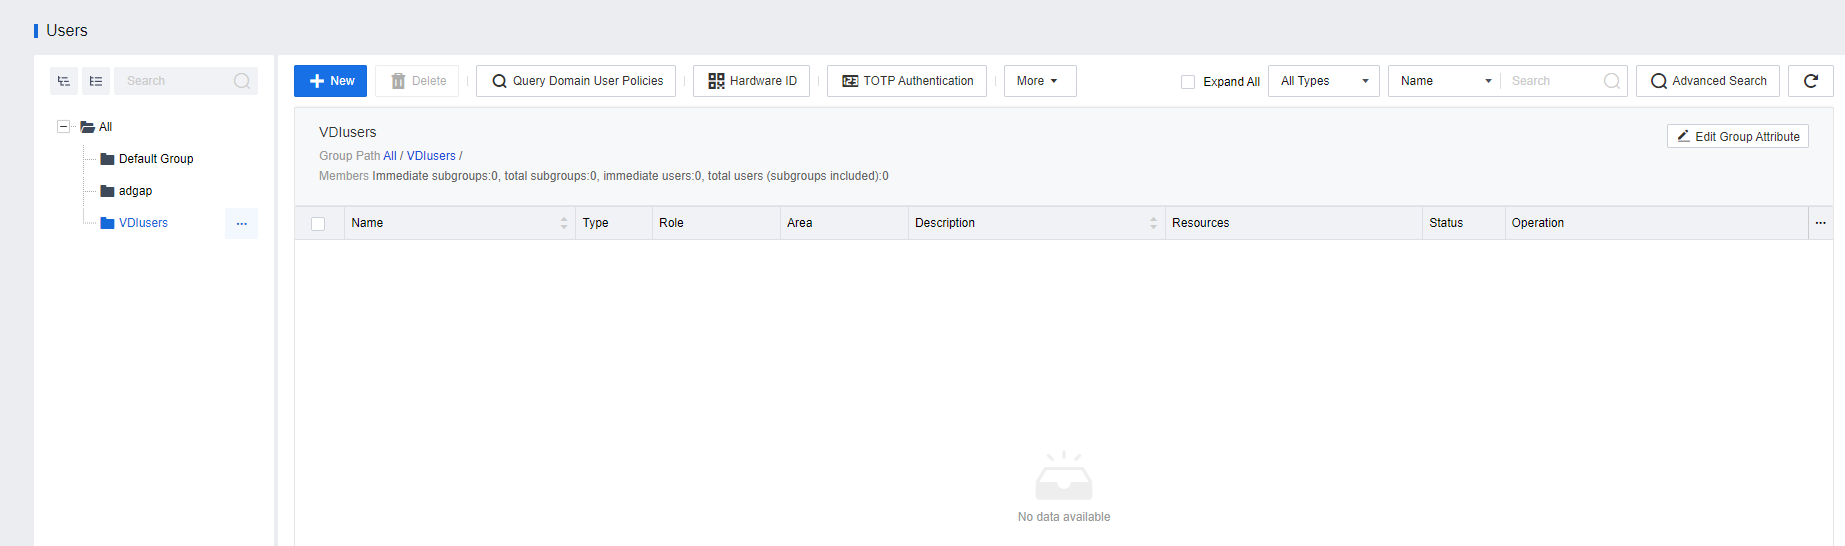The height and width of the screenshot is (546, 1845).
Task: Tick the select-all checkbox in table header
Action: point(318,224)
